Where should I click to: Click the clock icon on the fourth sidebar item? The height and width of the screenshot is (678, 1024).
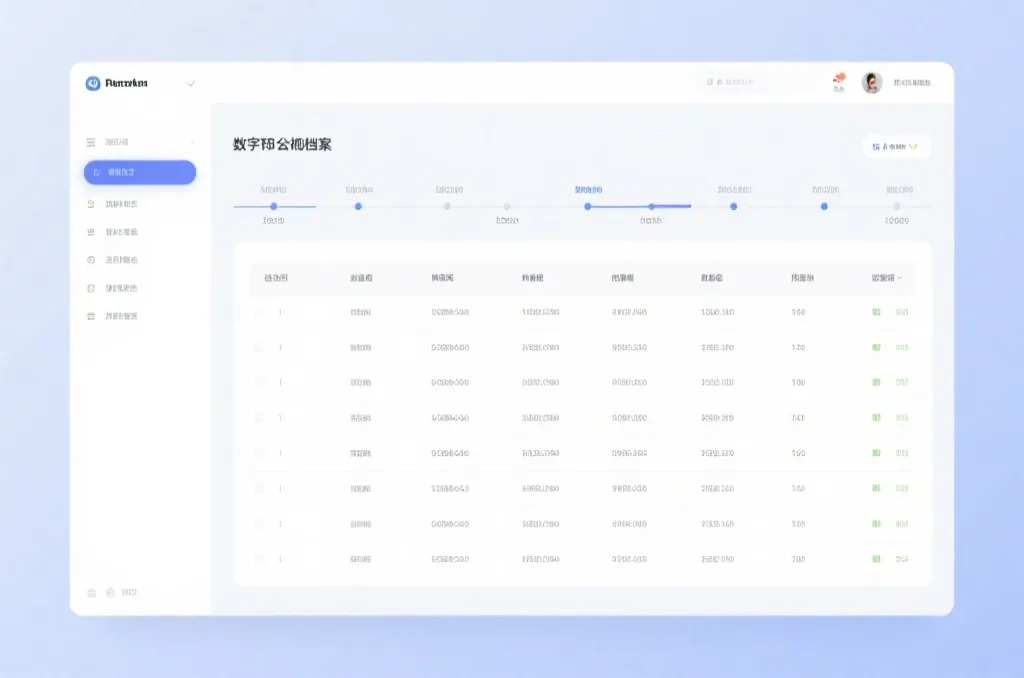[91, 260]
